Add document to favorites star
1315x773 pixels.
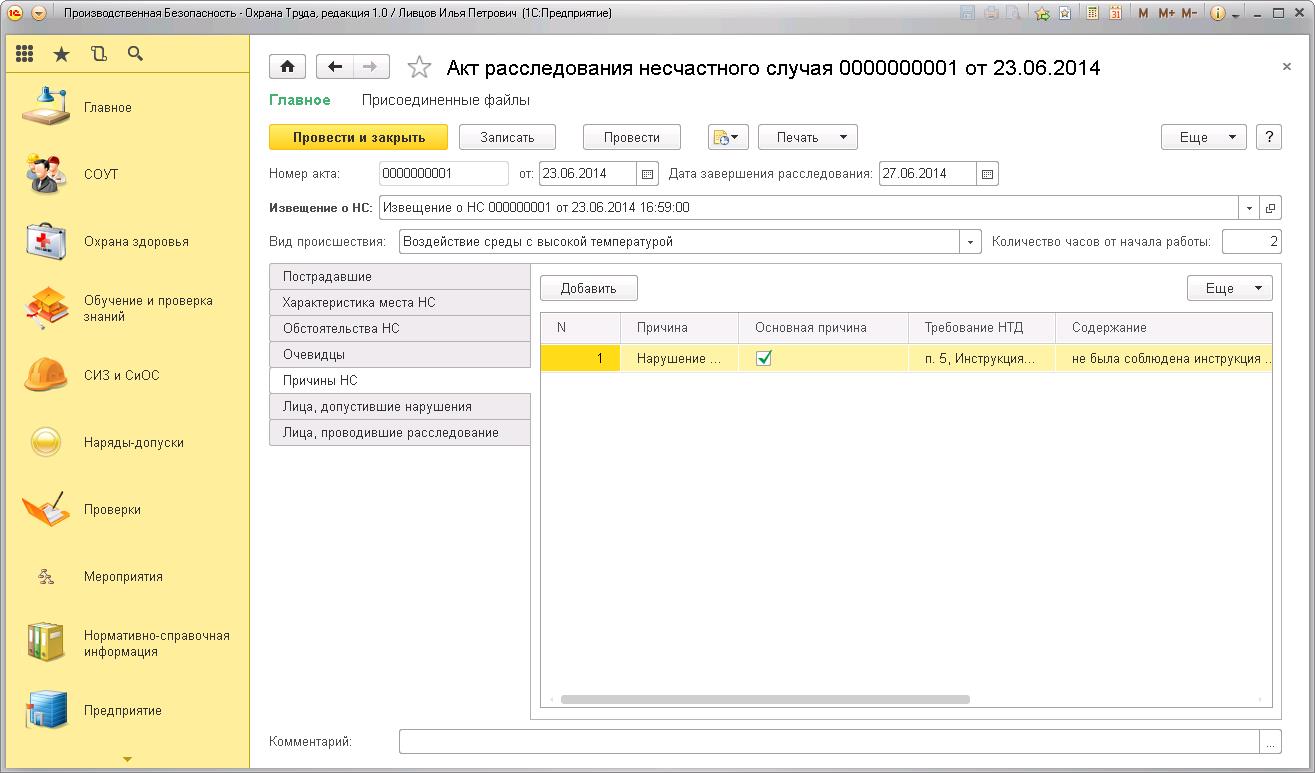420,68
